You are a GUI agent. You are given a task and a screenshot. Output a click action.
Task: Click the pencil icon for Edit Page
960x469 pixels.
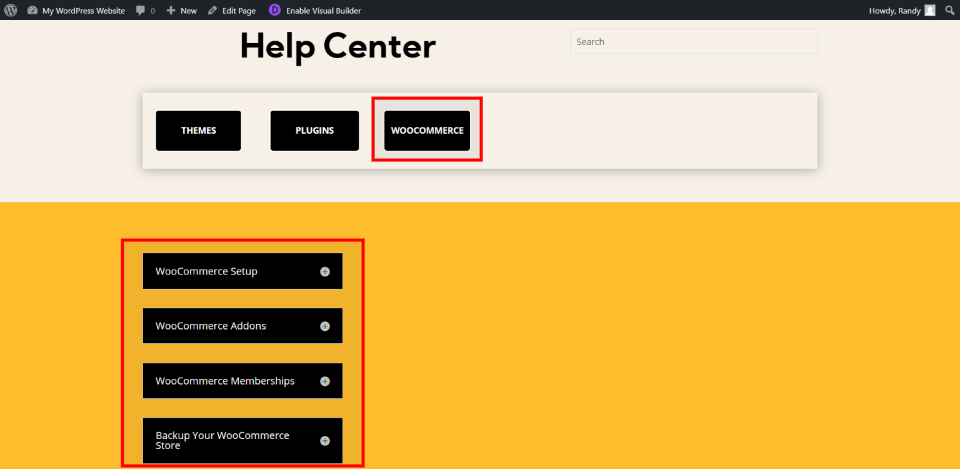point(212,10)
